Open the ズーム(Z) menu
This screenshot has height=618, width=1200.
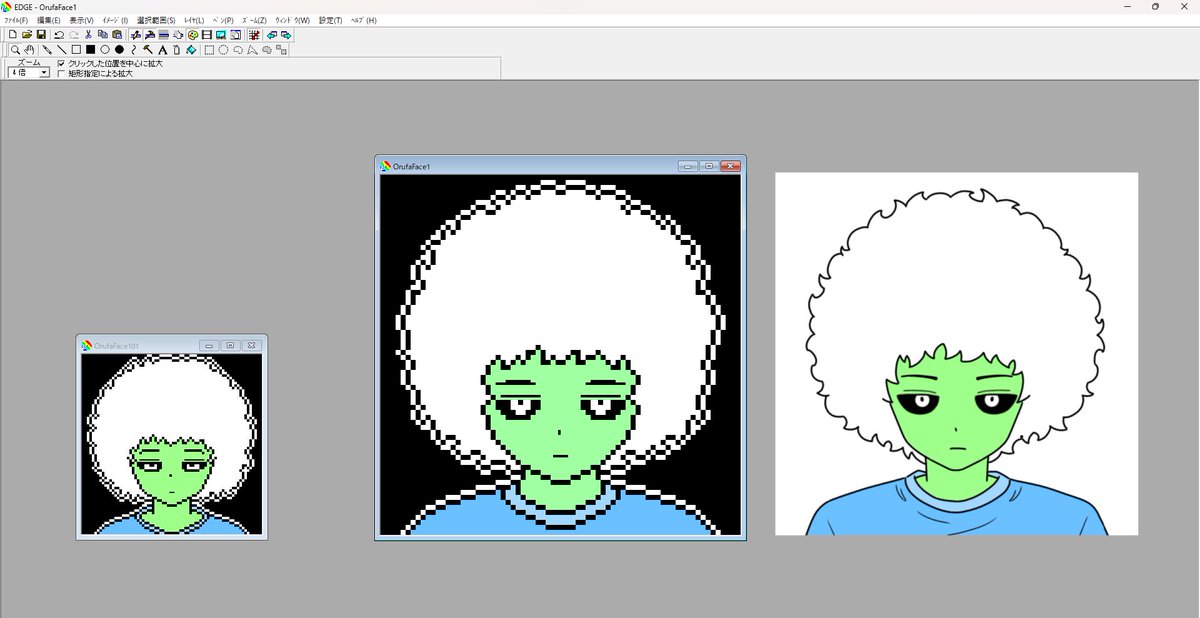(254, 20)
